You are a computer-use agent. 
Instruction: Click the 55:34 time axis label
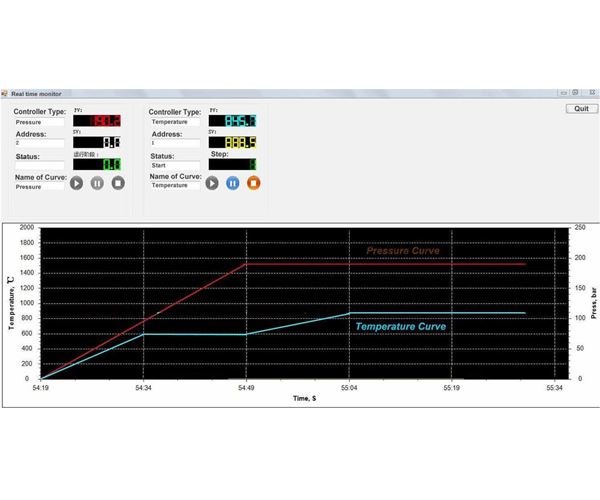pyautogui.click(x=554, y=388)
